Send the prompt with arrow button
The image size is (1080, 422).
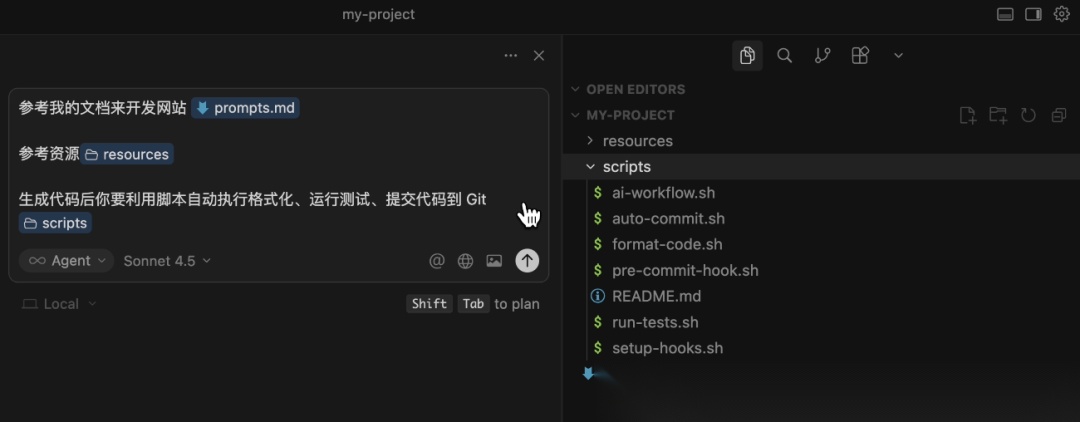coord(527,260)
